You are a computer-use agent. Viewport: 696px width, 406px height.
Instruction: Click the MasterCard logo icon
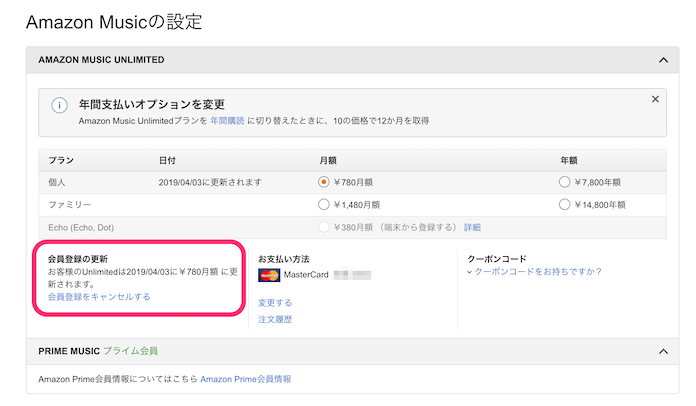point(269,275)
